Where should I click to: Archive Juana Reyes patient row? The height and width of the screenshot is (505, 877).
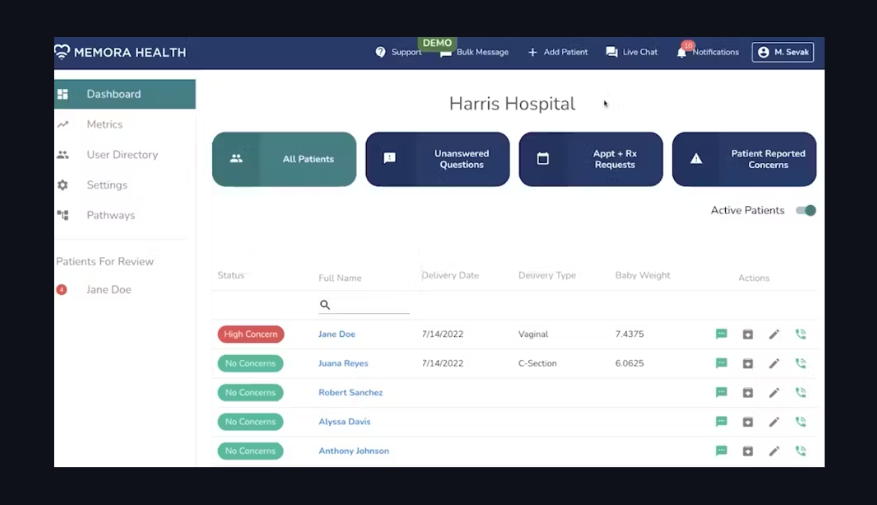[x=748, y=364]
